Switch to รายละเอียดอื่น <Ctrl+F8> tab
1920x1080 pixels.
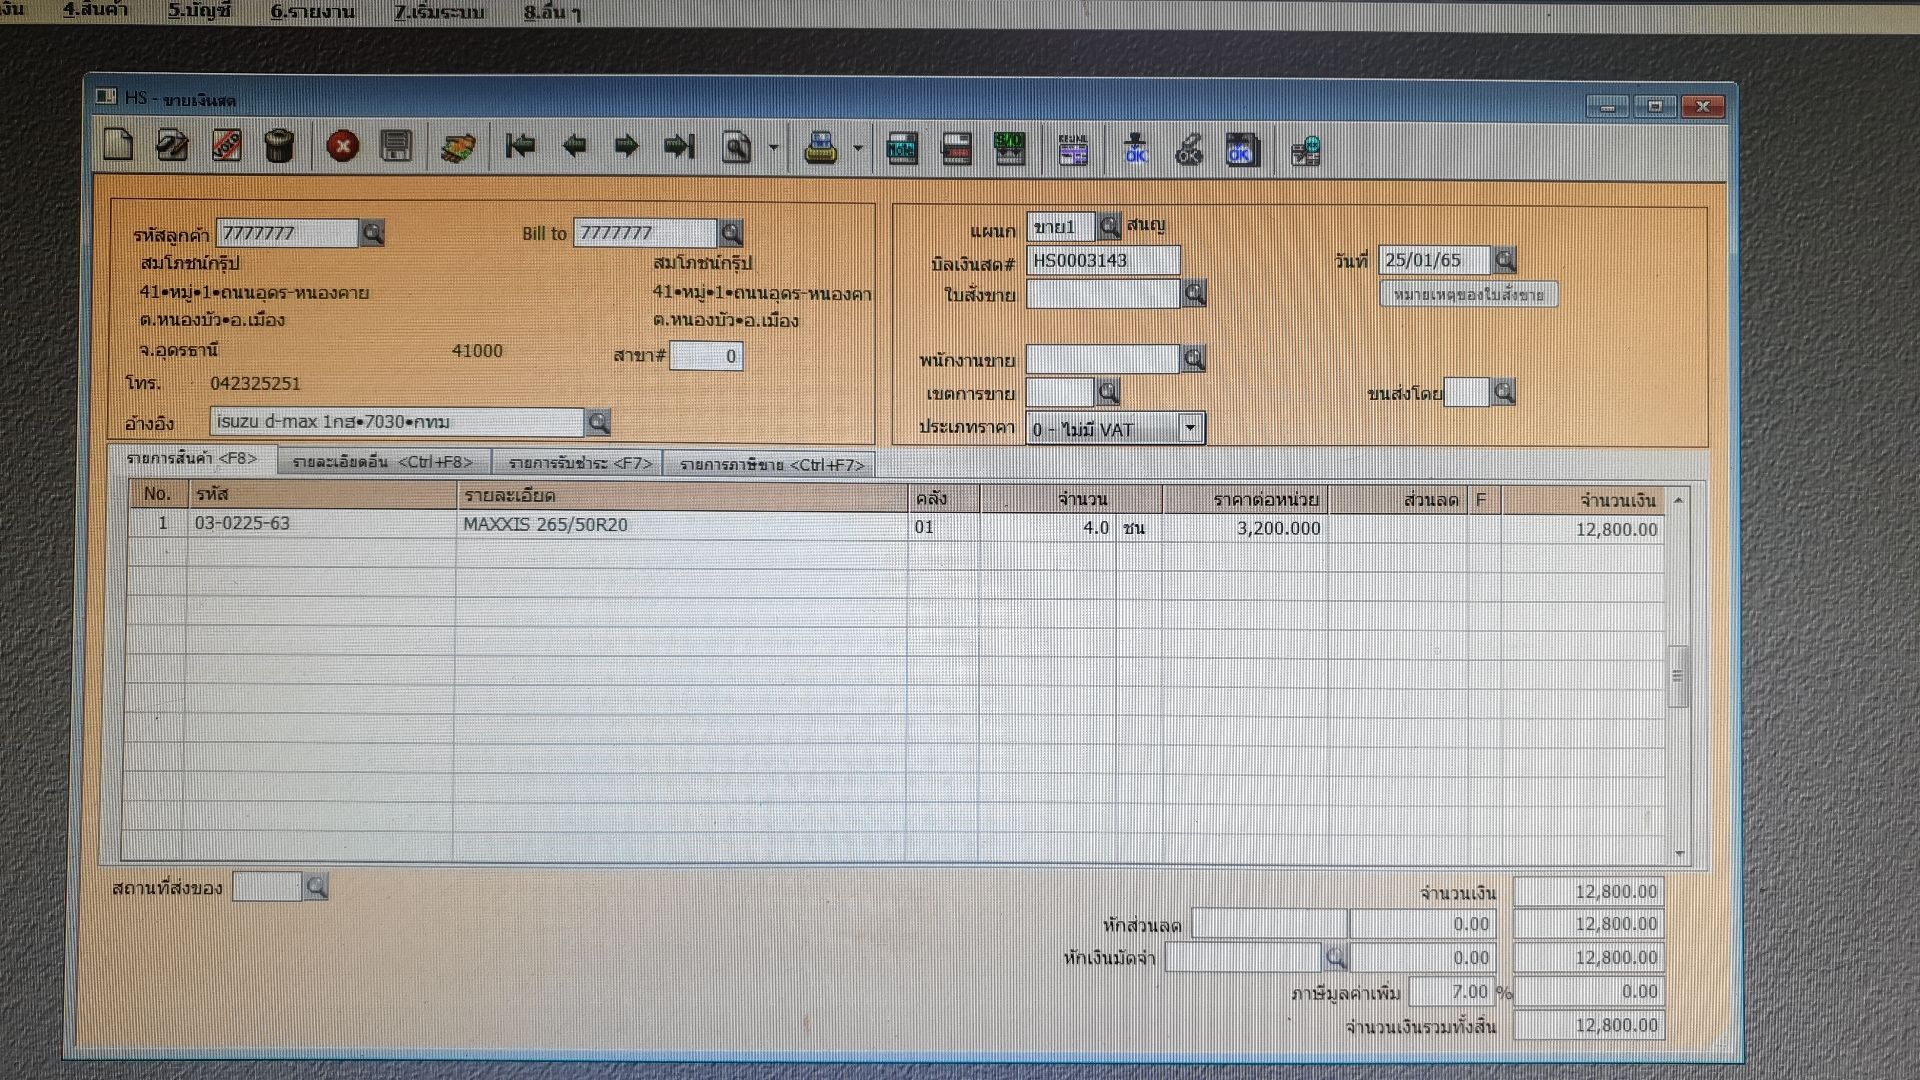coord(382,462)
